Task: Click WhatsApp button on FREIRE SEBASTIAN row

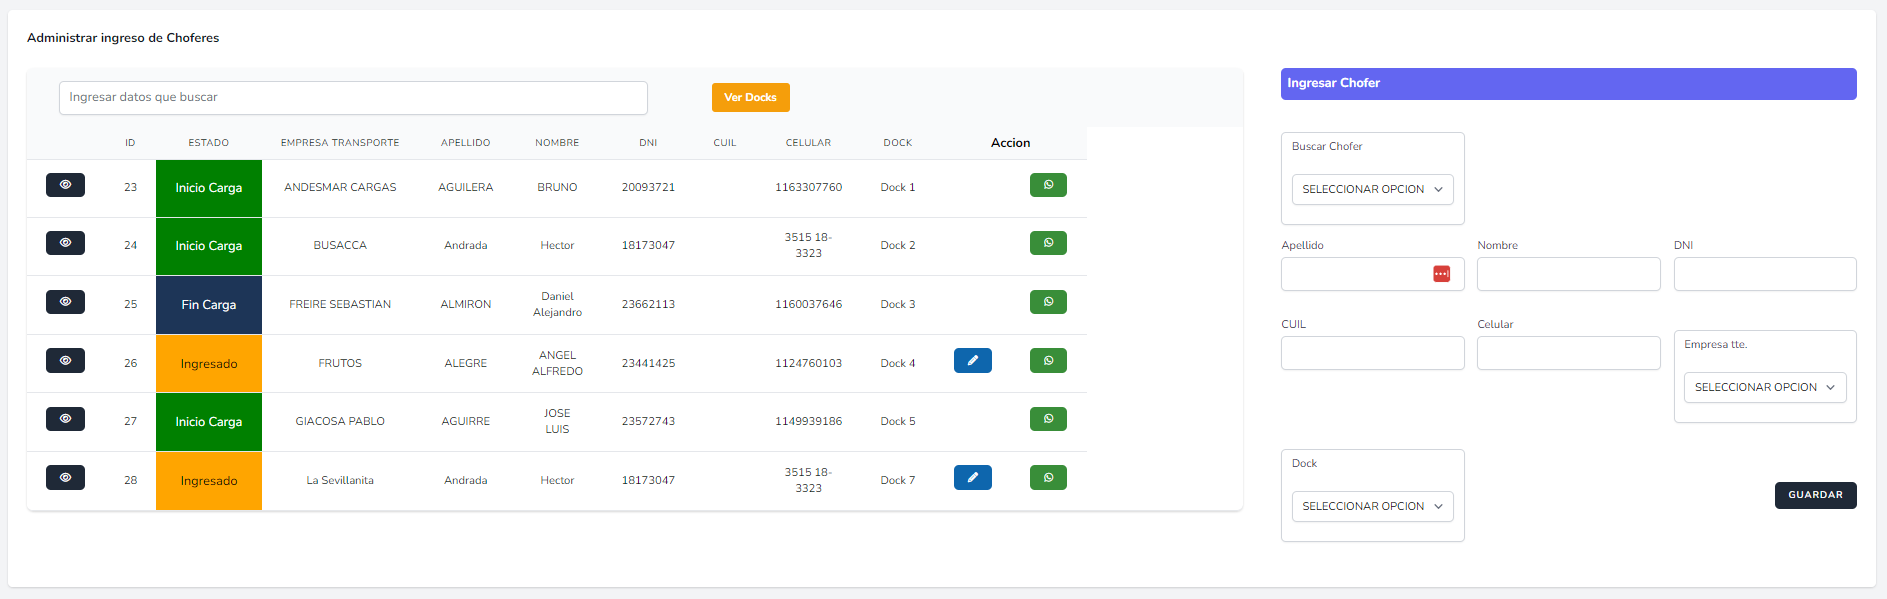Action: pos(1048,302)
